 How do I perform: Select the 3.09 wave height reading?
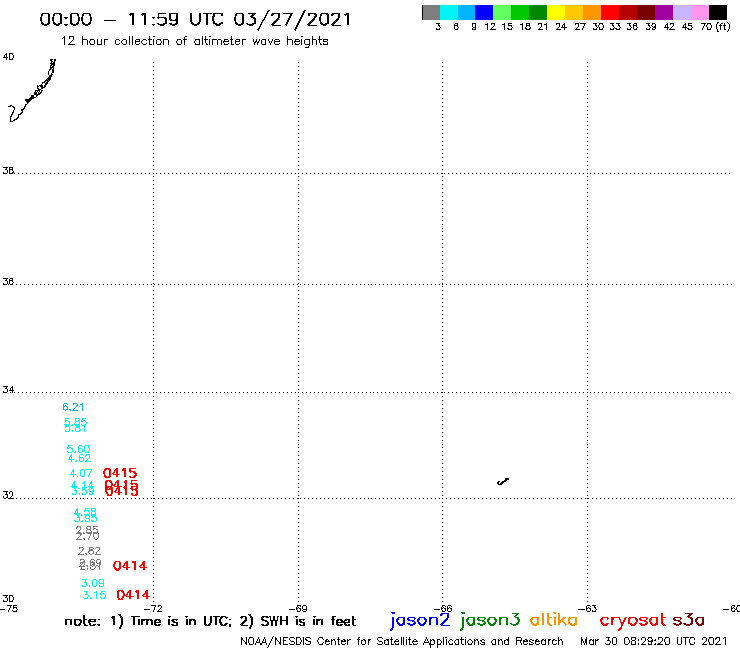tap(93, 583)
